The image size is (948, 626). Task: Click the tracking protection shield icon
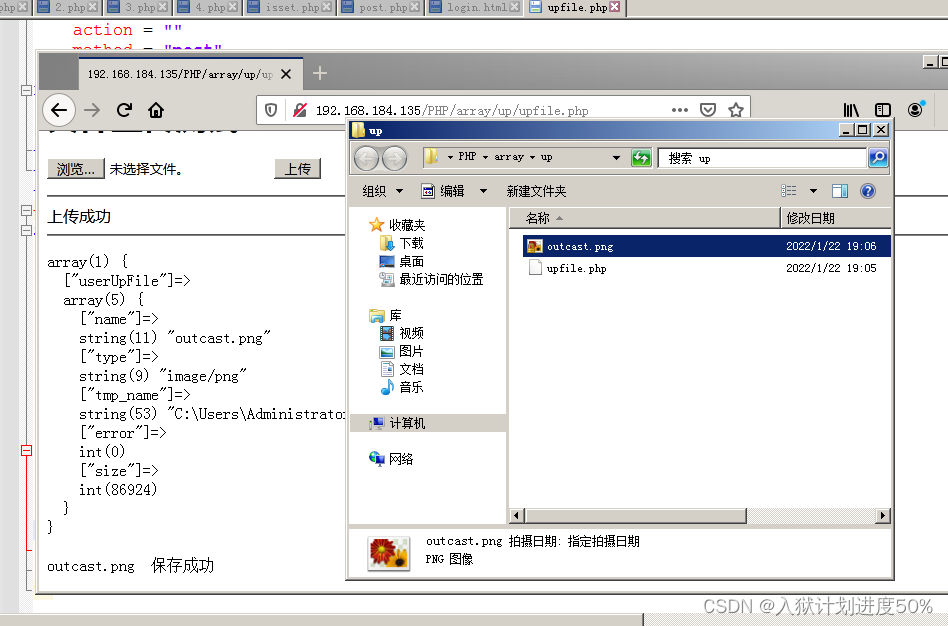[x=271, y=110]
